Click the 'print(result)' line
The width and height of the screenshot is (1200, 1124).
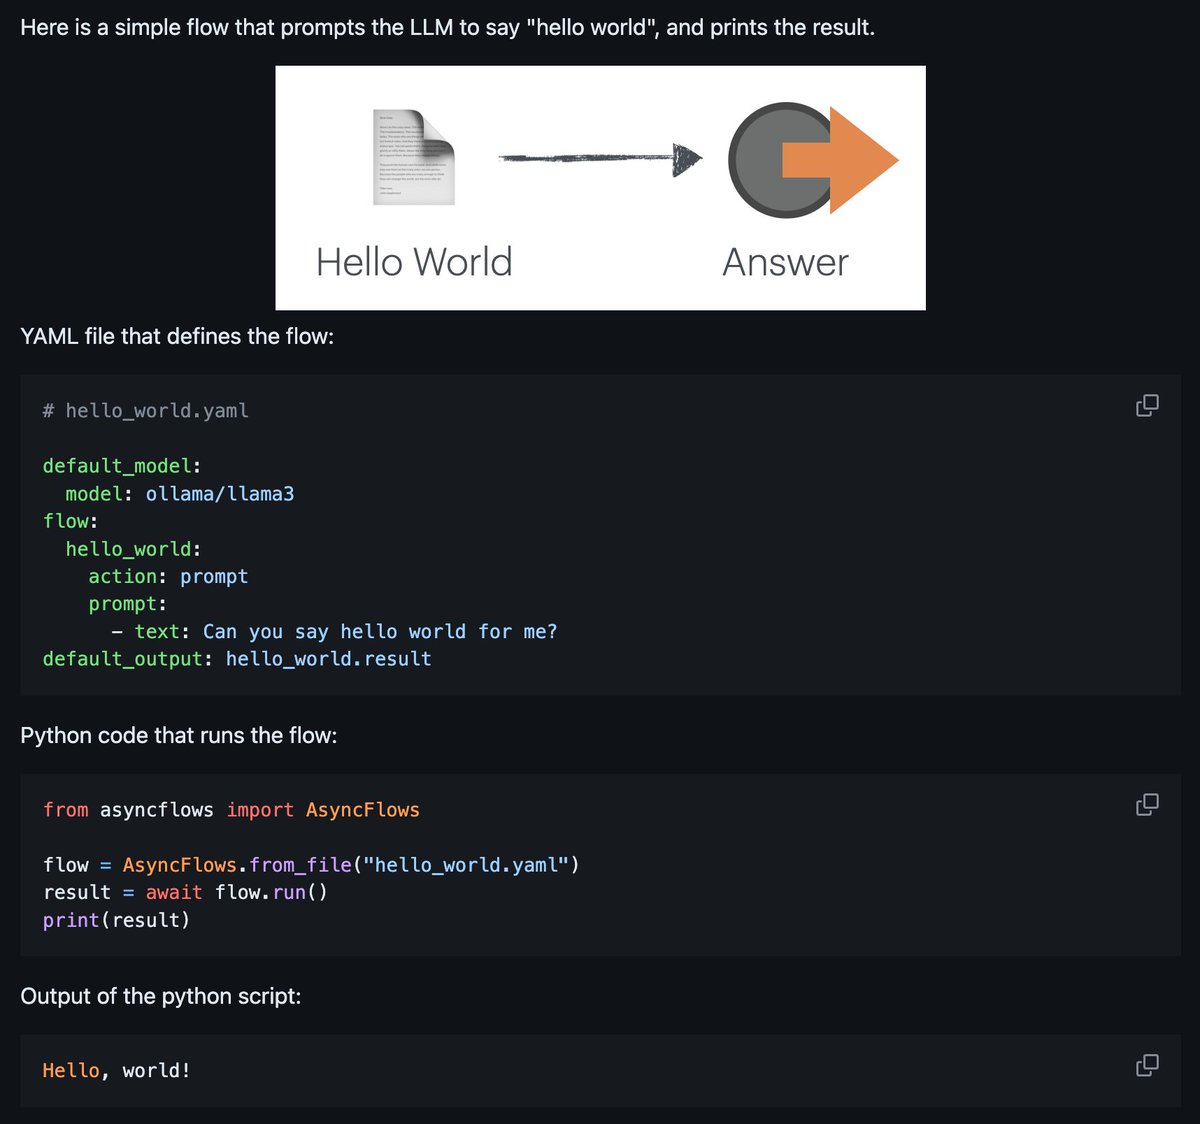[x=116, y=920]
